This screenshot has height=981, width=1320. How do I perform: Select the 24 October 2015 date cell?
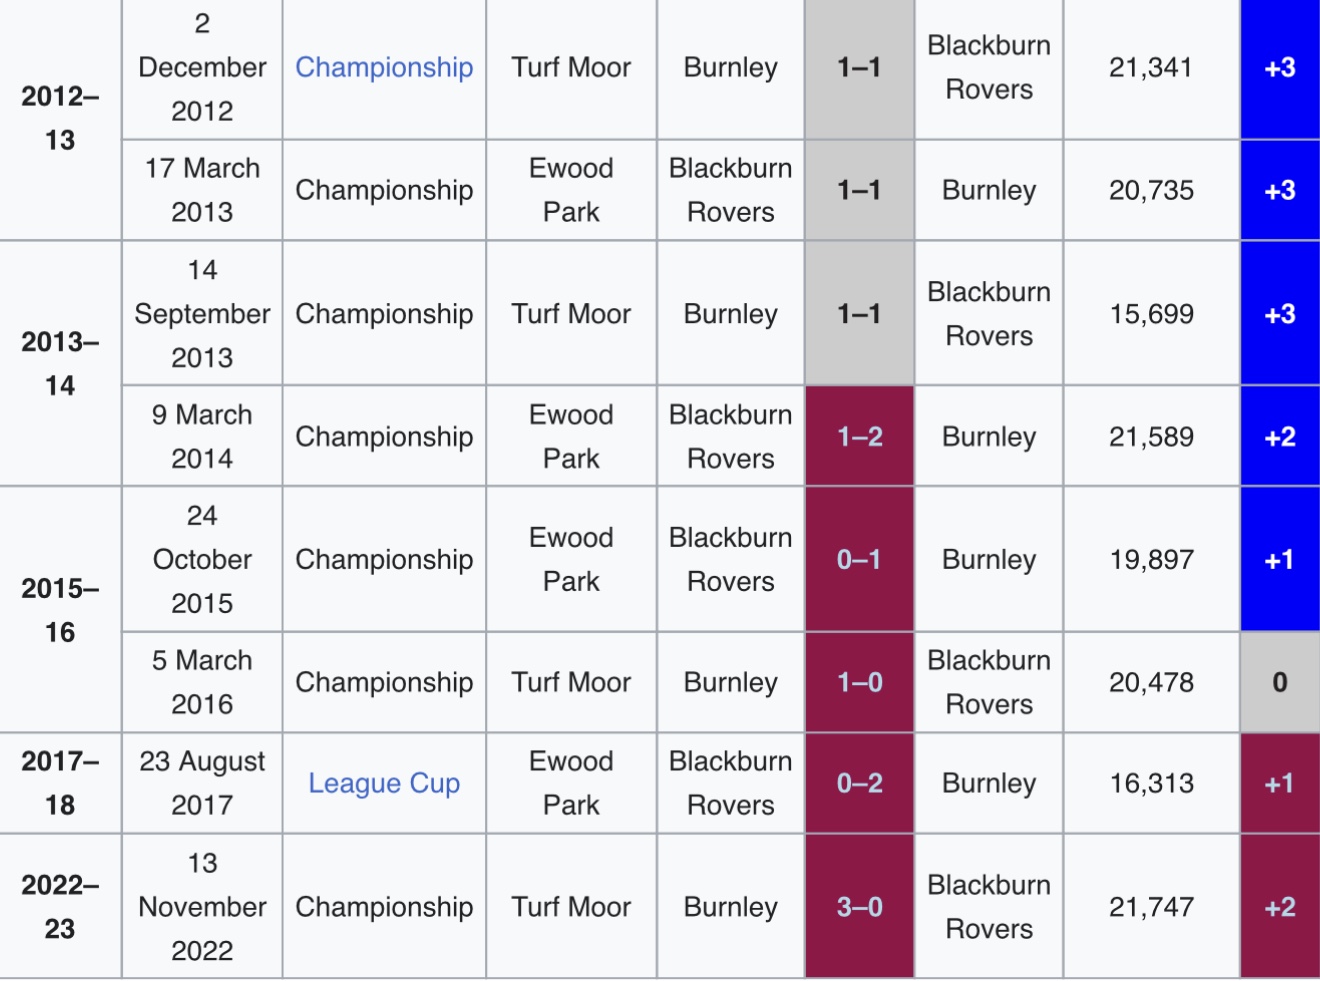202,560
